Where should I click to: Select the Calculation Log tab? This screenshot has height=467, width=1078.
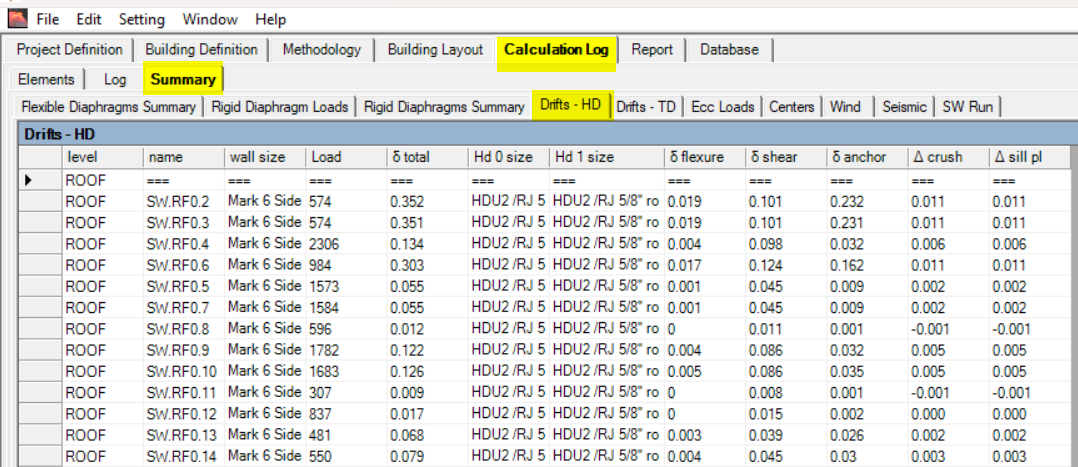[x=556, y=50]
